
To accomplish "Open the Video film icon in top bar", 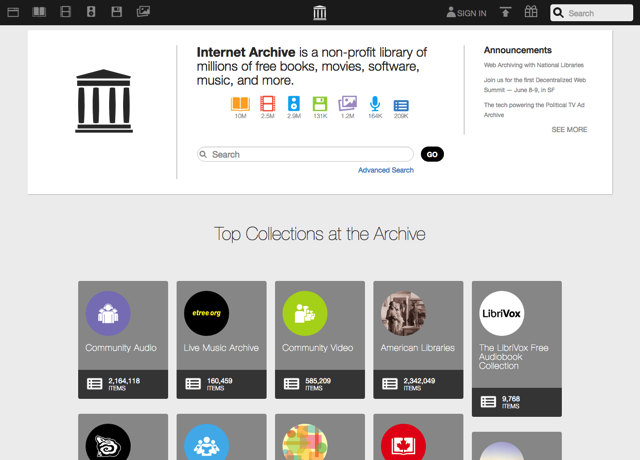I will (65, 12).
